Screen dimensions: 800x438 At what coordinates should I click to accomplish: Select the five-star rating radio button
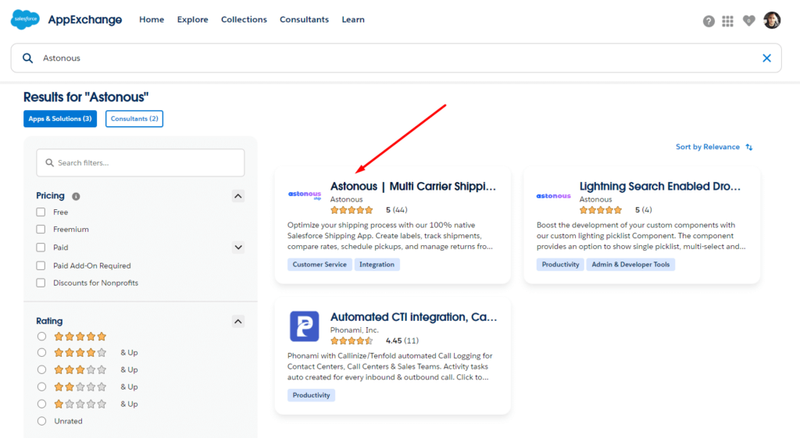41,336
